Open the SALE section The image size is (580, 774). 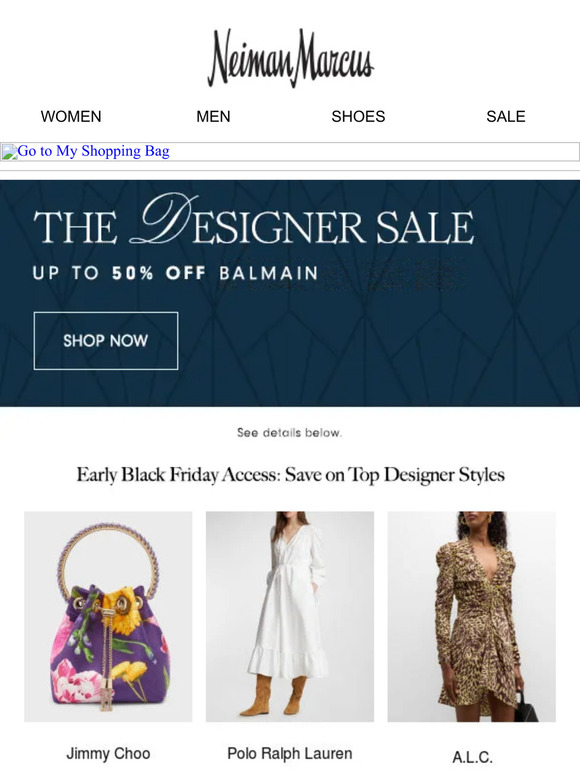505,116
